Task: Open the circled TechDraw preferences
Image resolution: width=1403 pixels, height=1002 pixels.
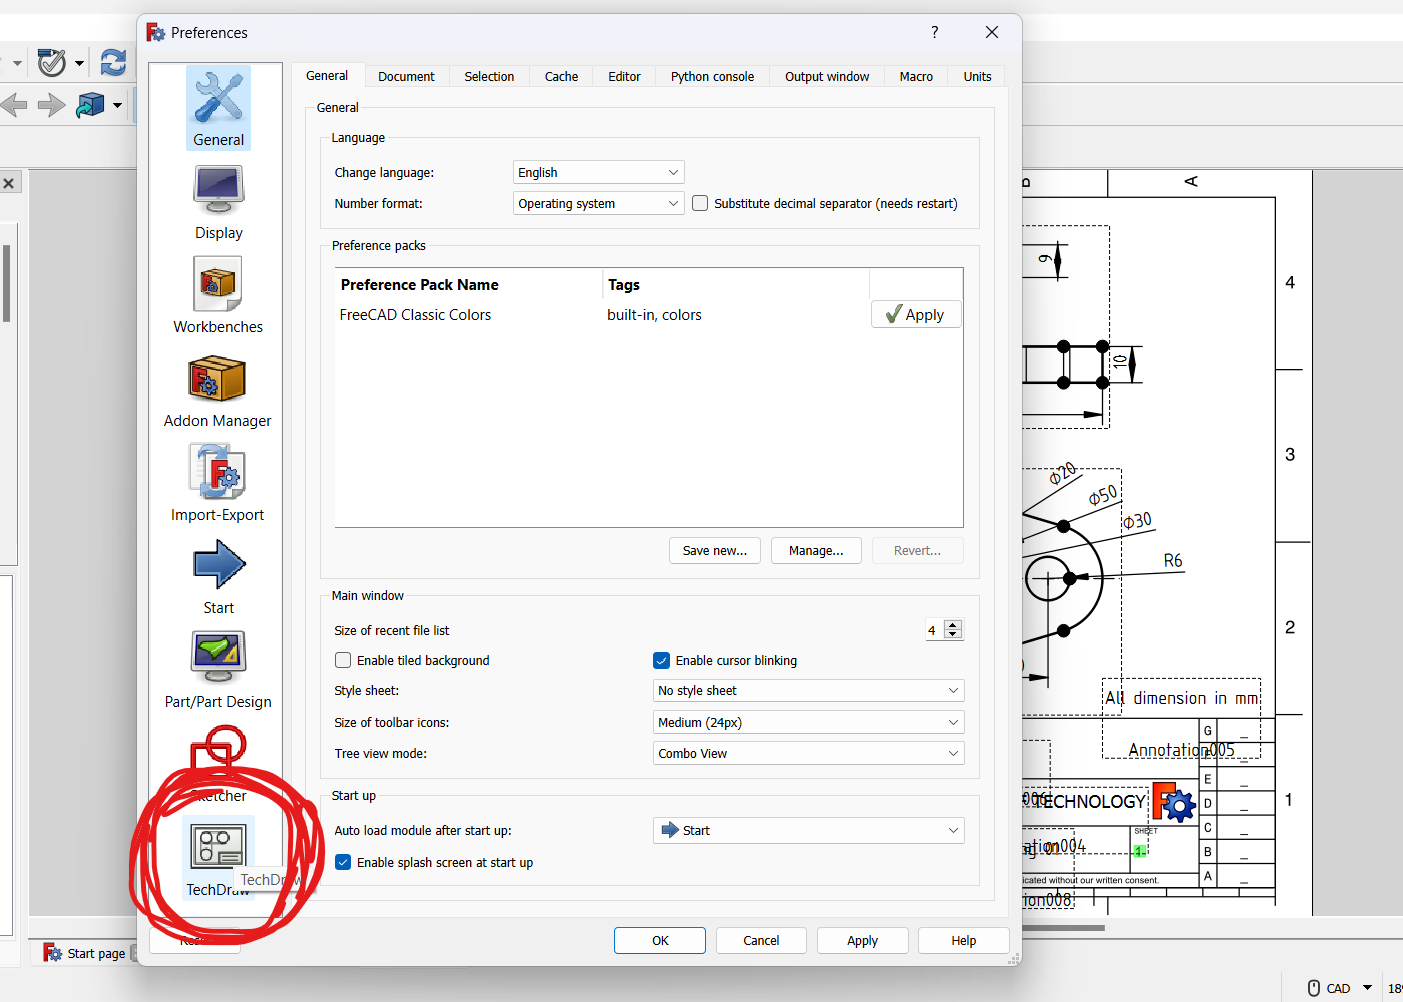Action: pos(218,850)
